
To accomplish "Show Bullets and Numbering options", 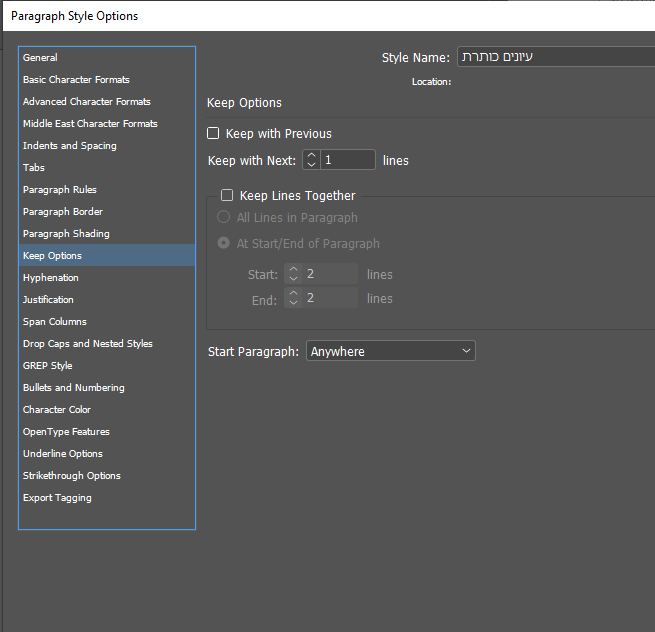I will pos(74,388).
